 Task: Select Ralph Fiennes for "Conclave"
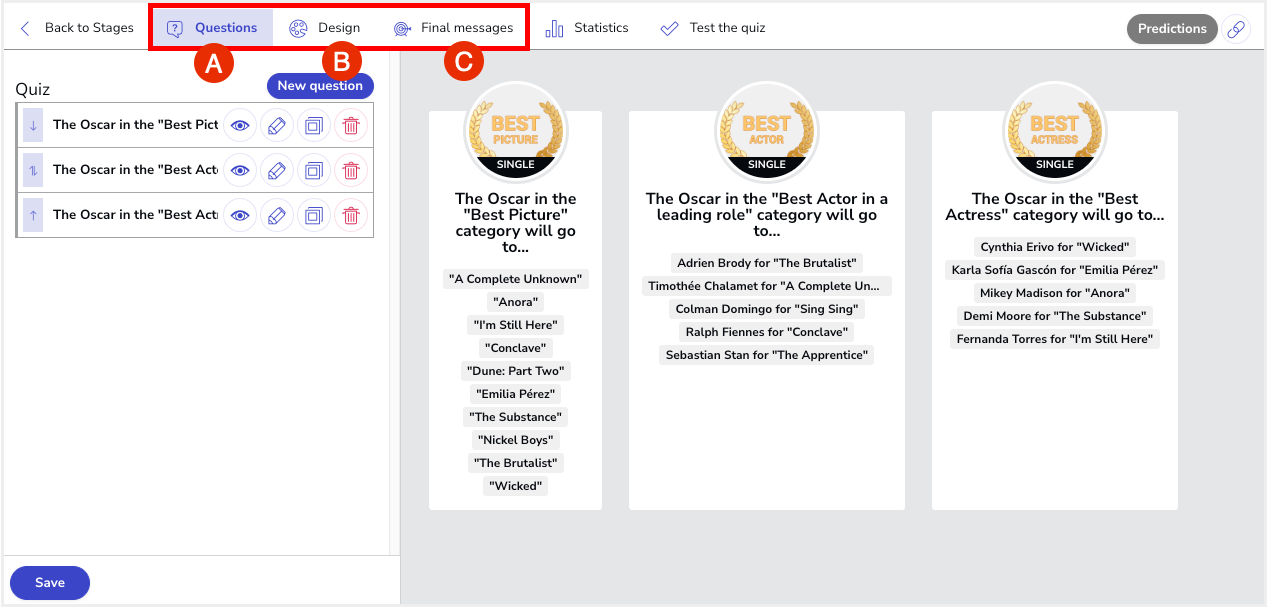tap(767, 332)
